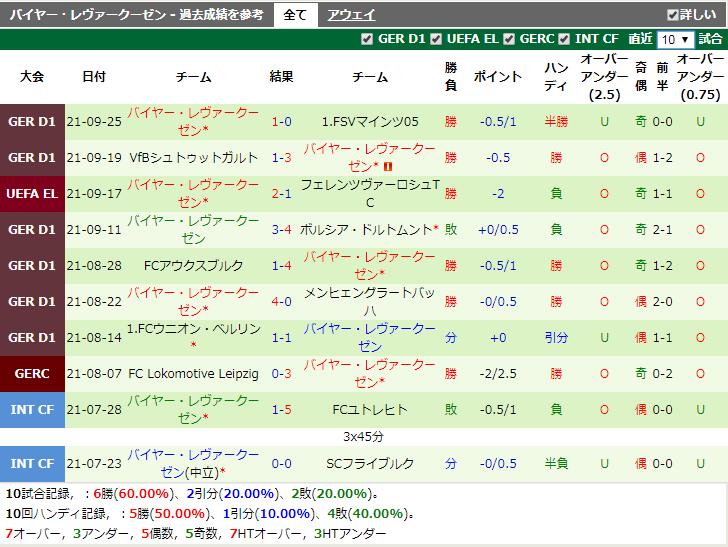Click the 10試合記録 summary line
This screenshot has height=547, width=728.
coord(192,494)
